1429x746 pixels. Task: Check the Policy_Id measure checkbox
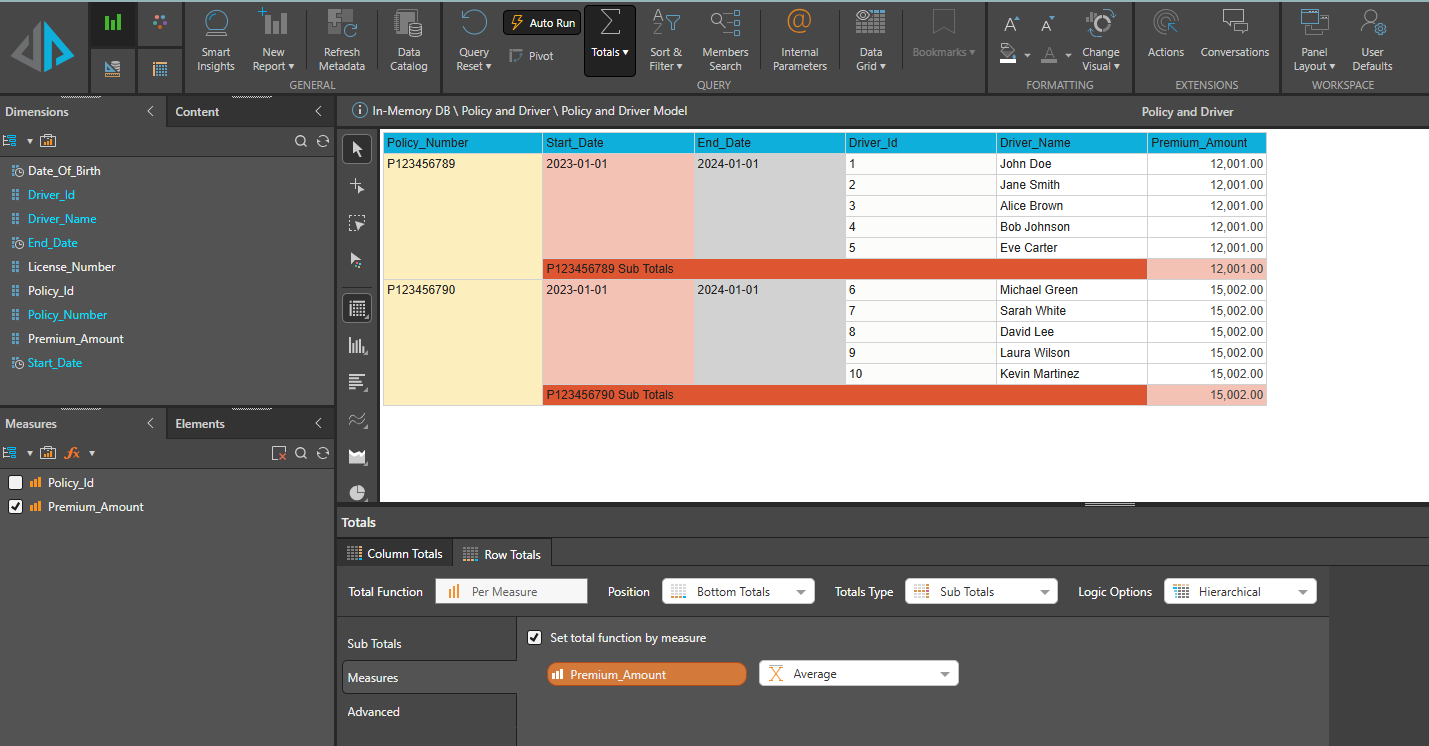15,482
